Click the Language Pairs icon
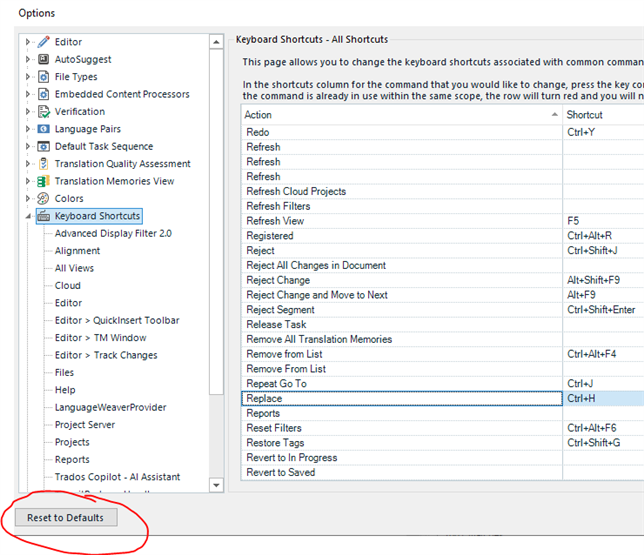The image size is (644, 555). [x=44, y=129]
